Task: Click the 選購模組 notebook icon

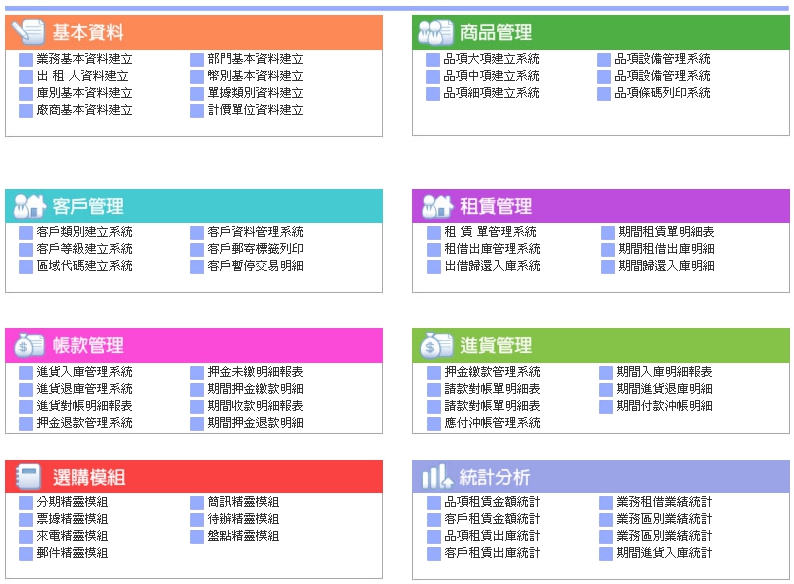Action: pyautogui.click(x=28, y=477)
